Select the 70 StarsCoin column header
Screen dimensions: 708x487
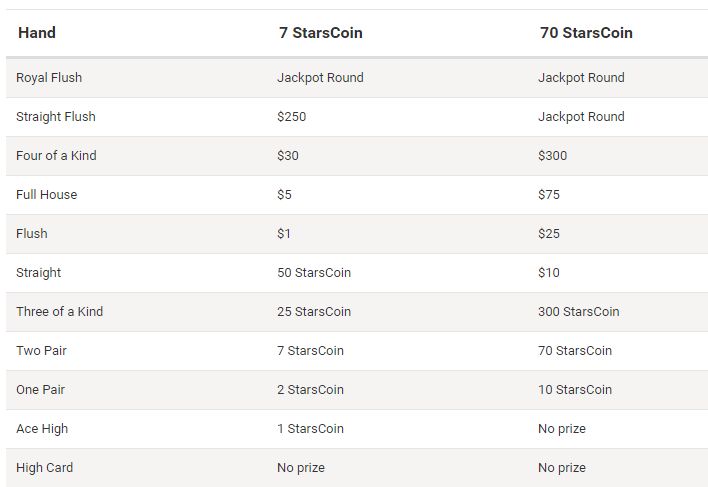coord(586,33)
